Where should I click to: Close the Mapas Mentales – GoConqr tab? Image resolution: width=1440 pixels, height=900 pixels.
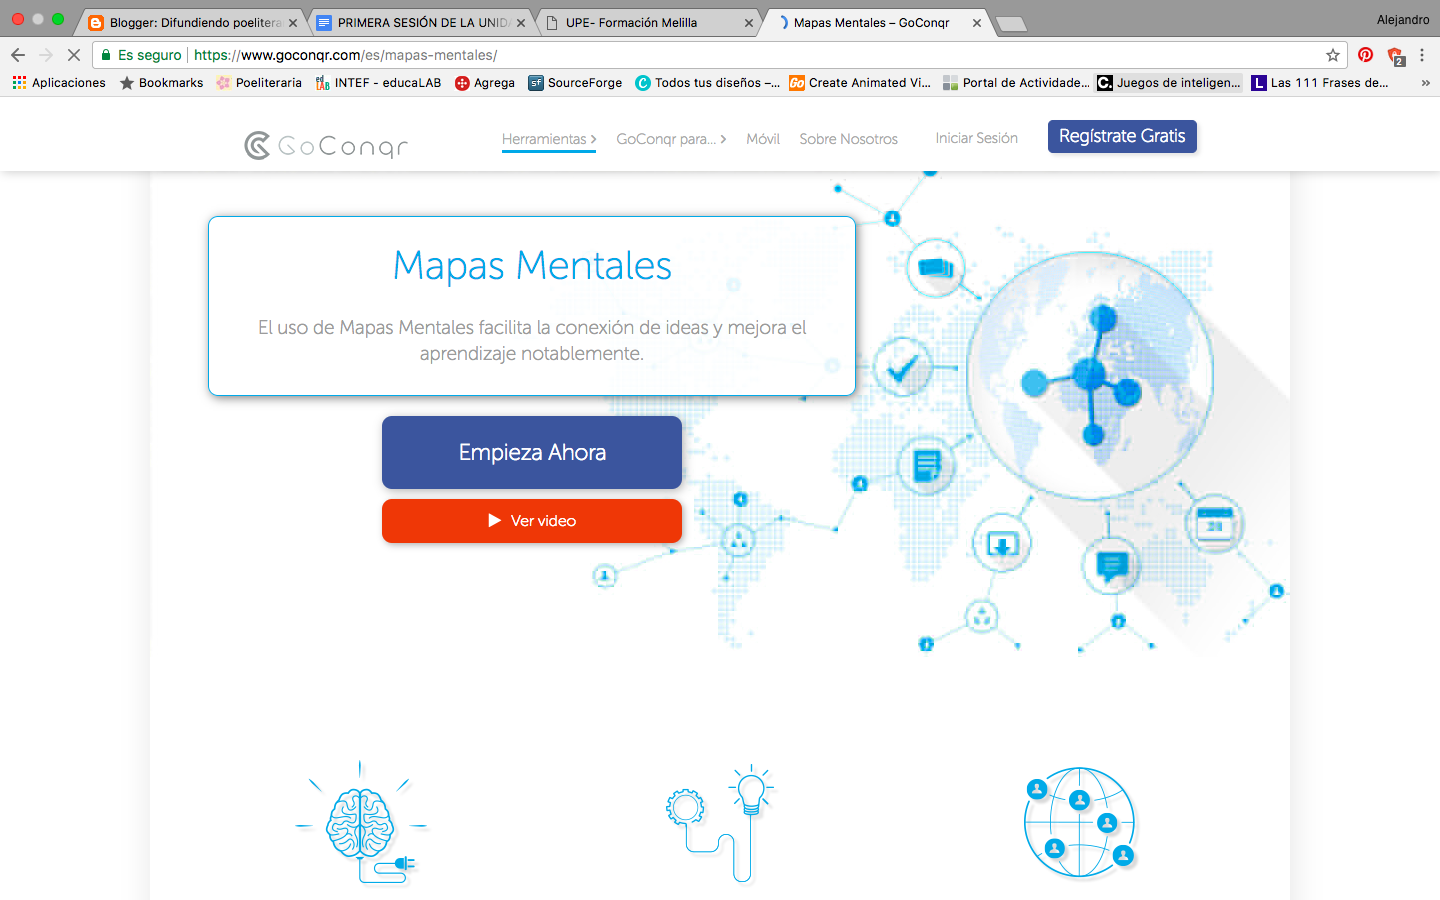(977, 22)
